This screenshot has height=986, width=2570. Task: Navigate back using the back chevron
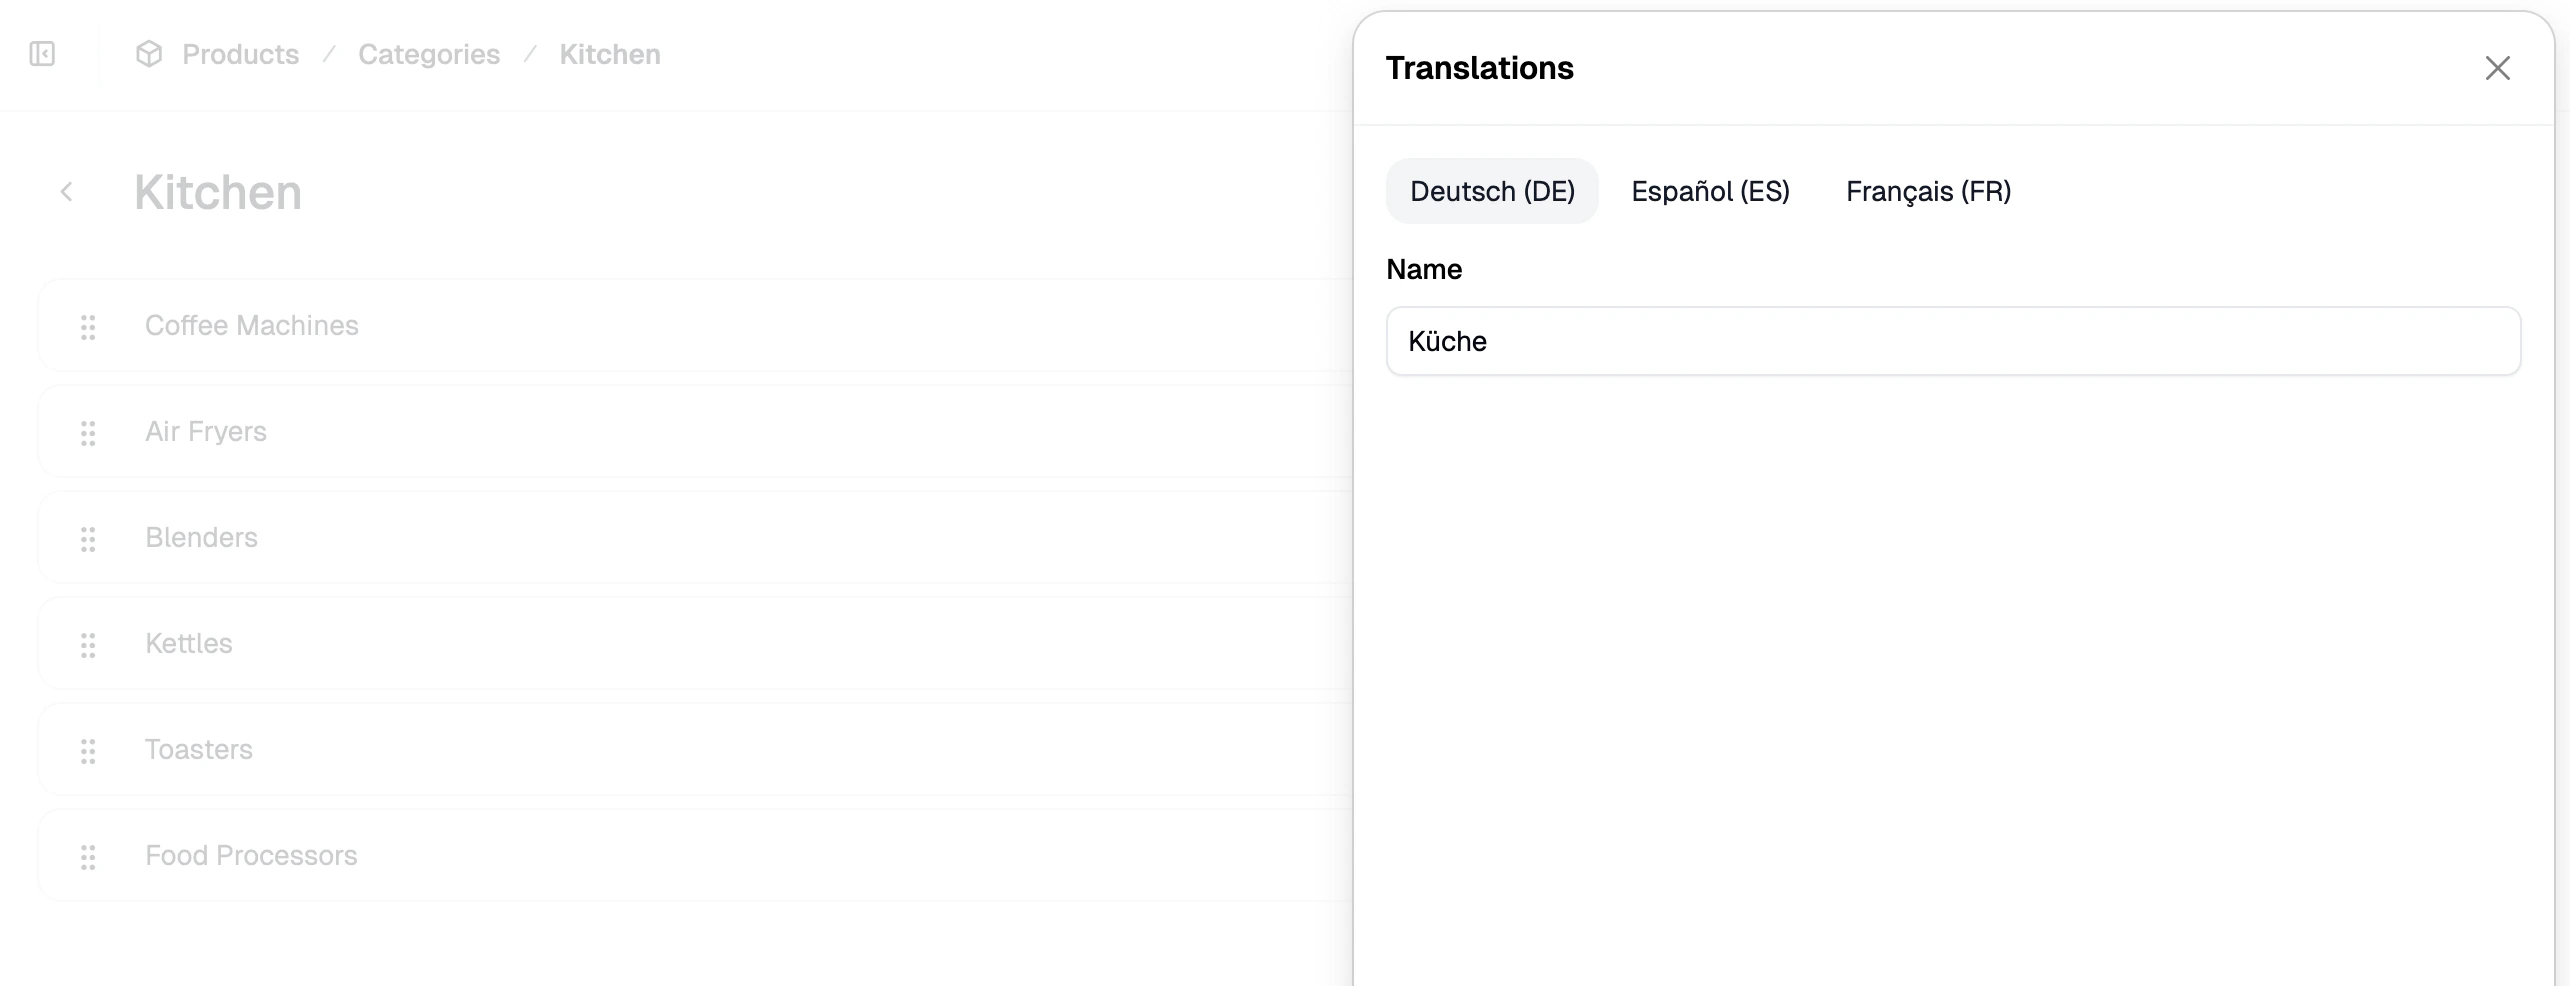(66, 192)
